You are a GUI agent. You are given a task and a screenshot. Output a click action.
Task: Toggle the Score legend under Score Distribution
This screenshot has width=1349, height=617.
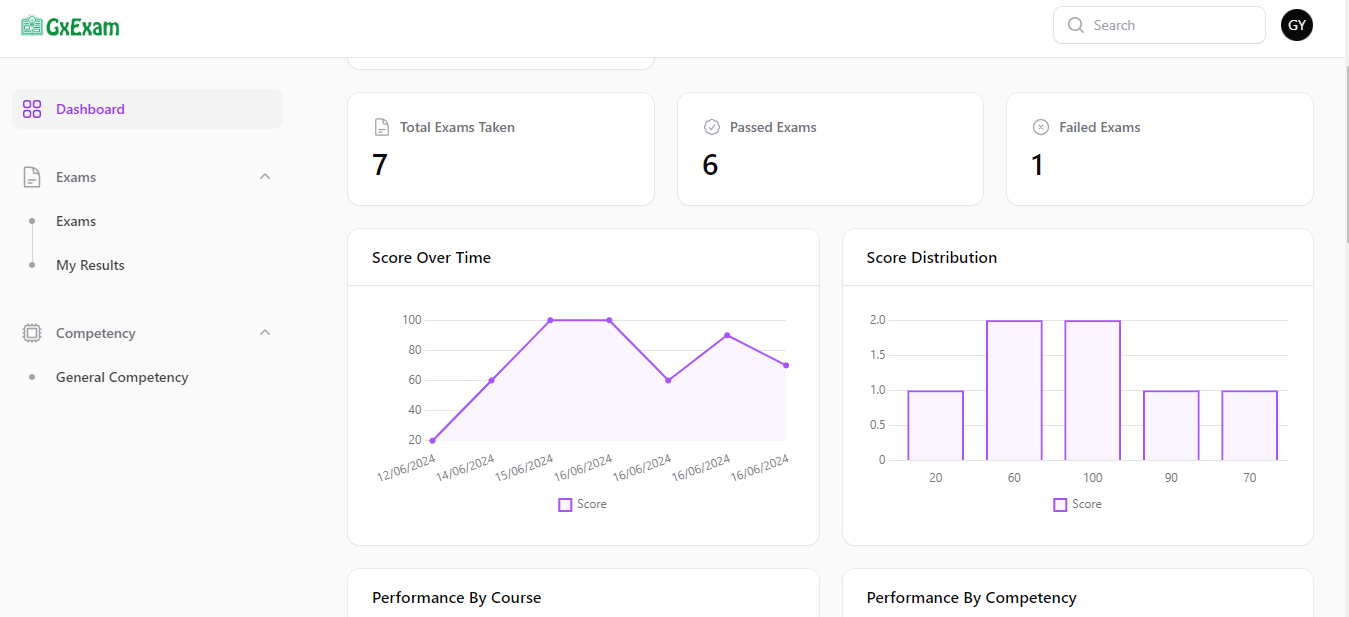(1077, 504)
